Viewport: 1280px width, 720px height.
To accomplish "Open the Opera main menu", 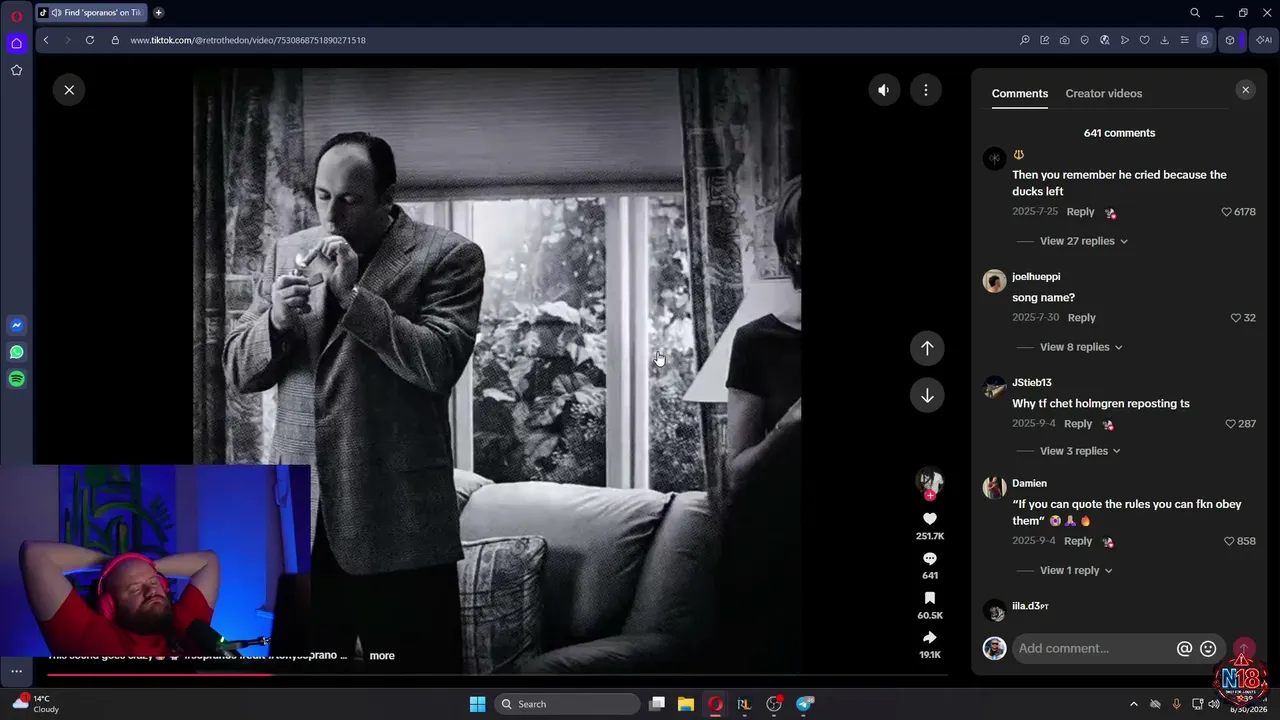I will pyautogui.click(x=16, y=16).
